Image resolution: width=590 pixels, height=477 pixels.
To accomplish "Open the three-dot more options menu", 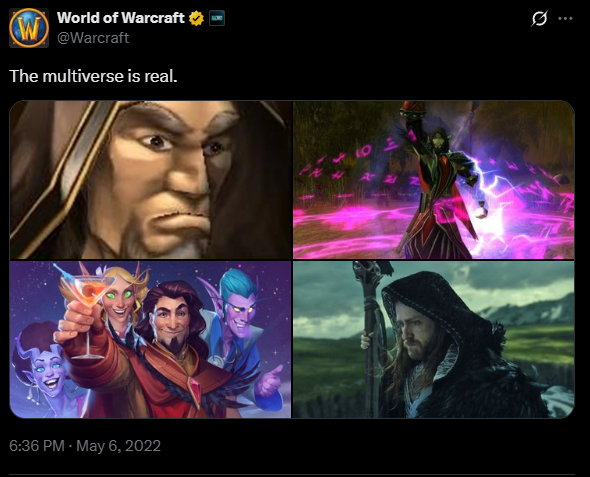I will pyautogui.click(x=566, y=18).
